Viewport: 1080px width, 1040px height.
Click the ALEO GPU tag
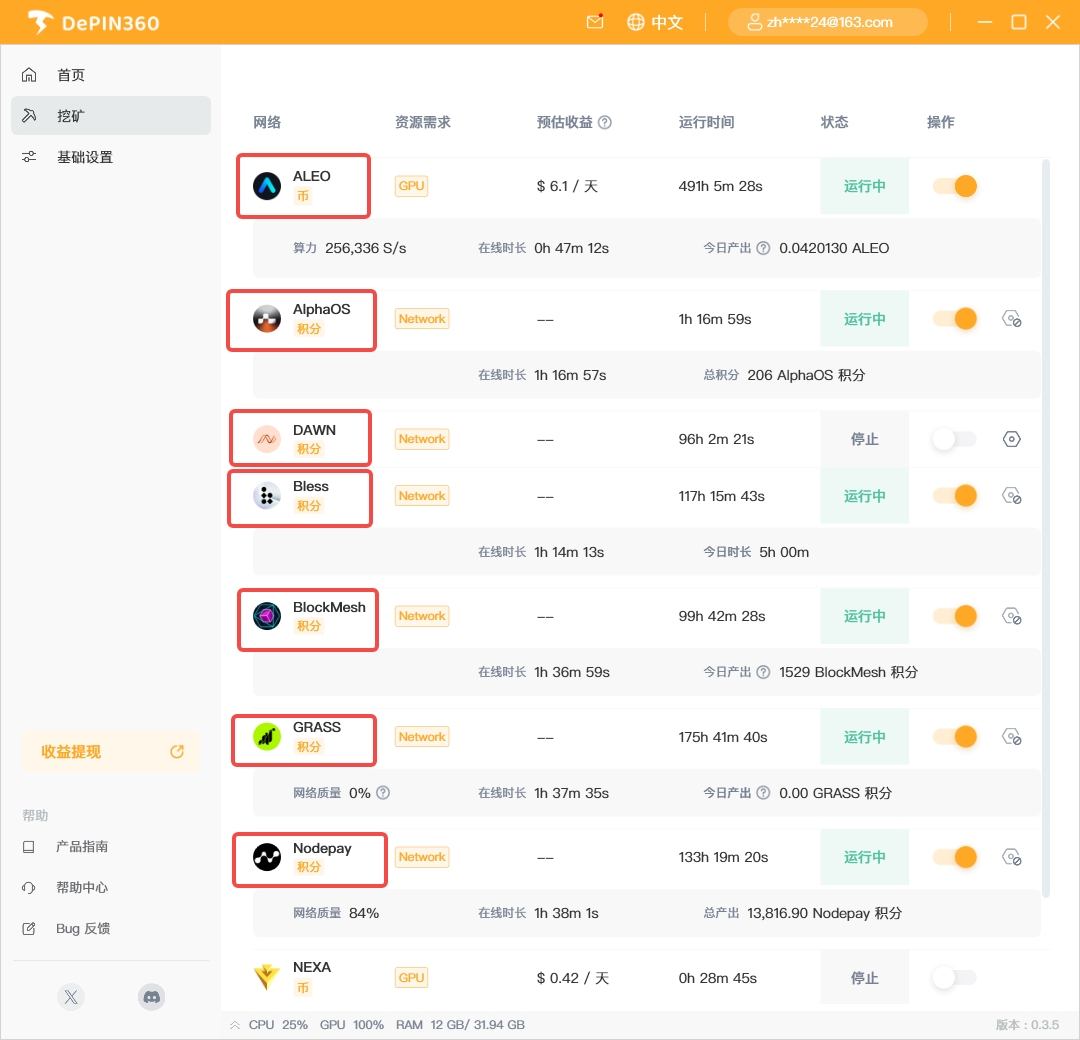click(411, 186)
